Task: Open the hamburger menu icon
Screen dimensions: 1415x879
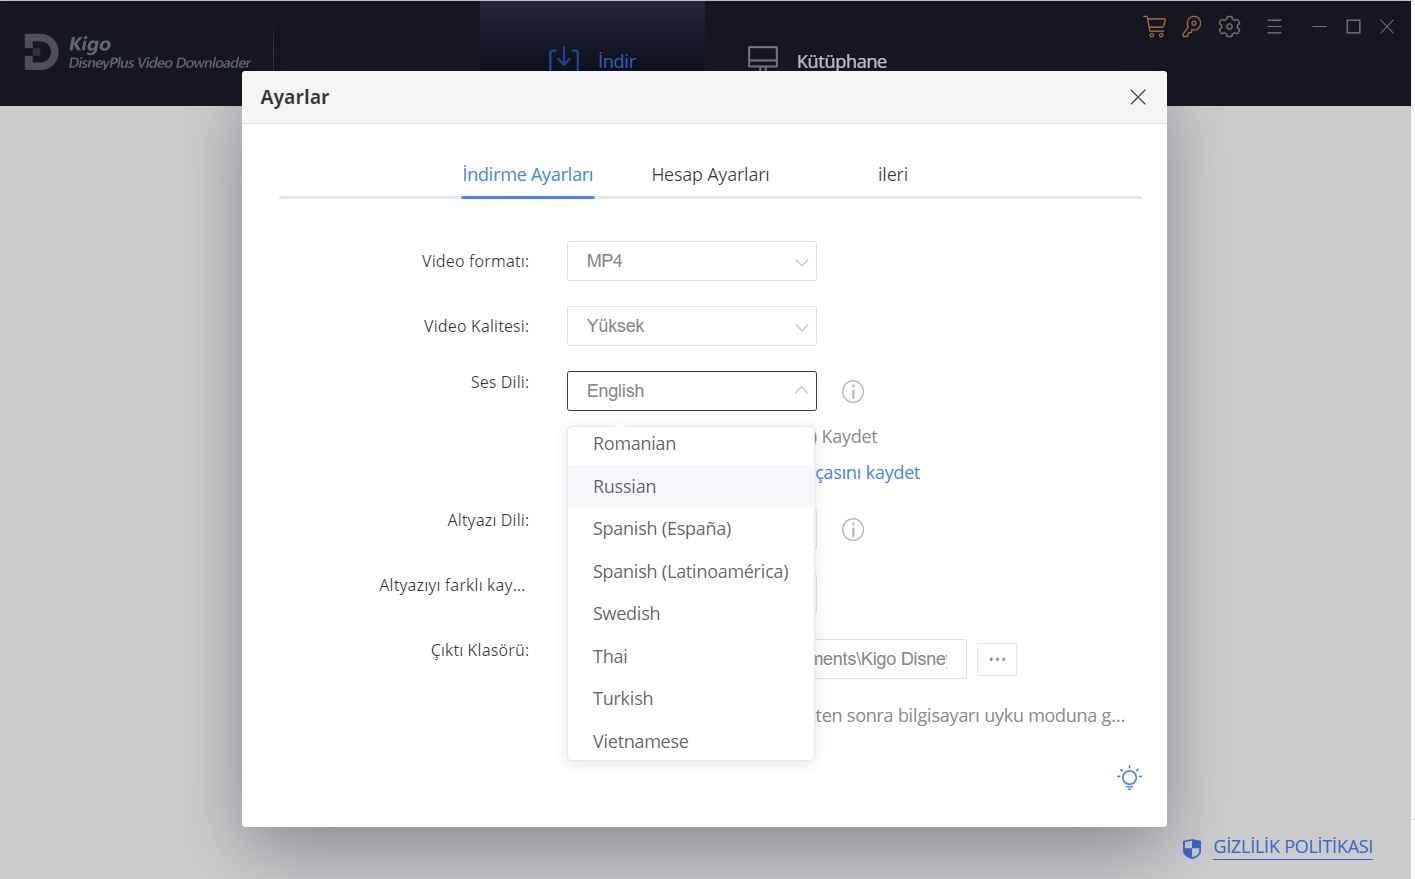Action: 1274,27
